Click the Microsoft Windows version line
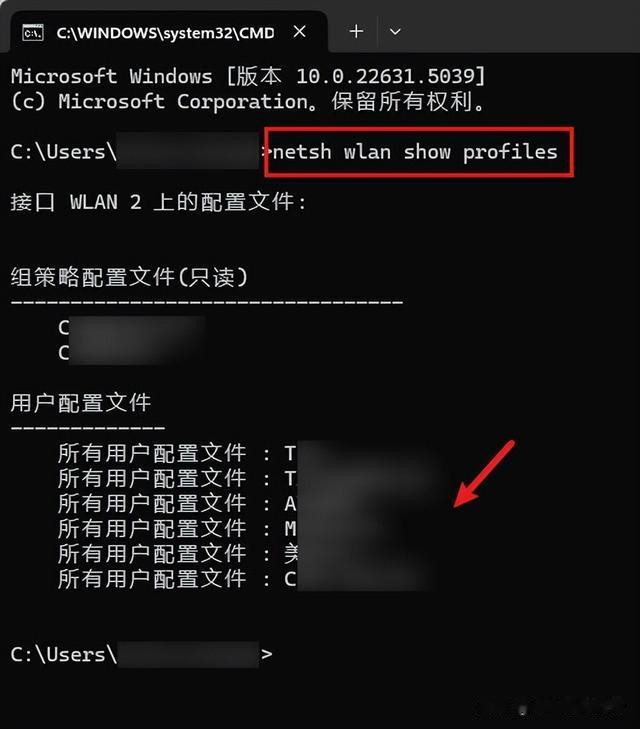The image size is (640, 729). (248, 76)
